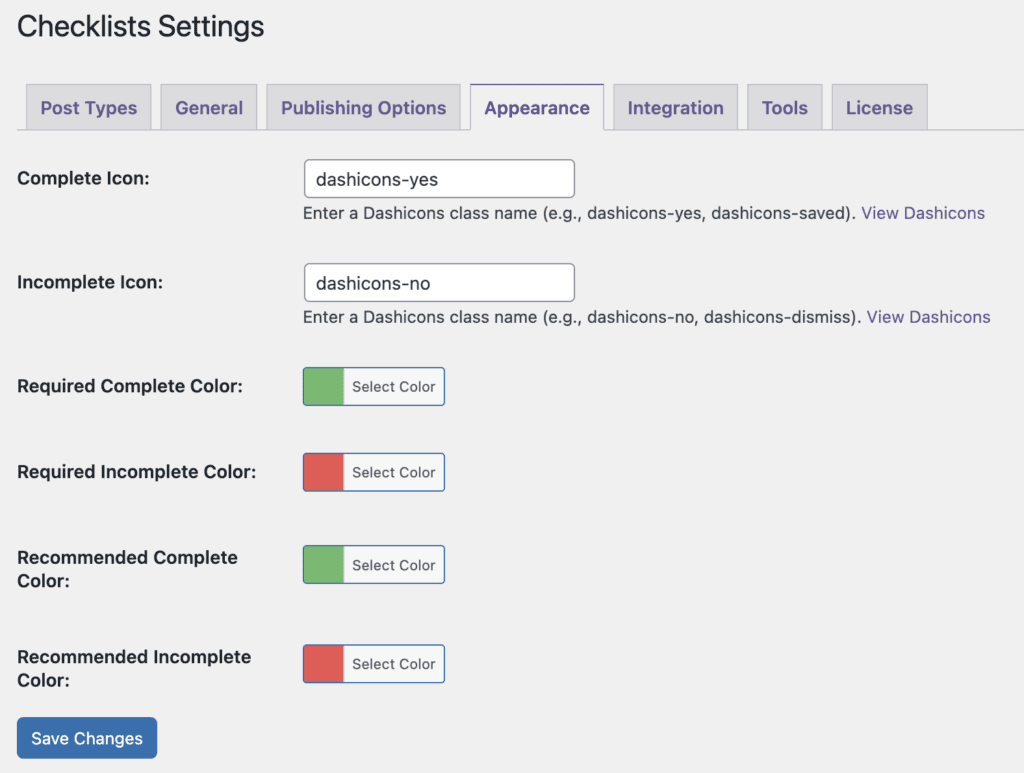
Task: Click the Save Changes button
Action: click(87, 738)
